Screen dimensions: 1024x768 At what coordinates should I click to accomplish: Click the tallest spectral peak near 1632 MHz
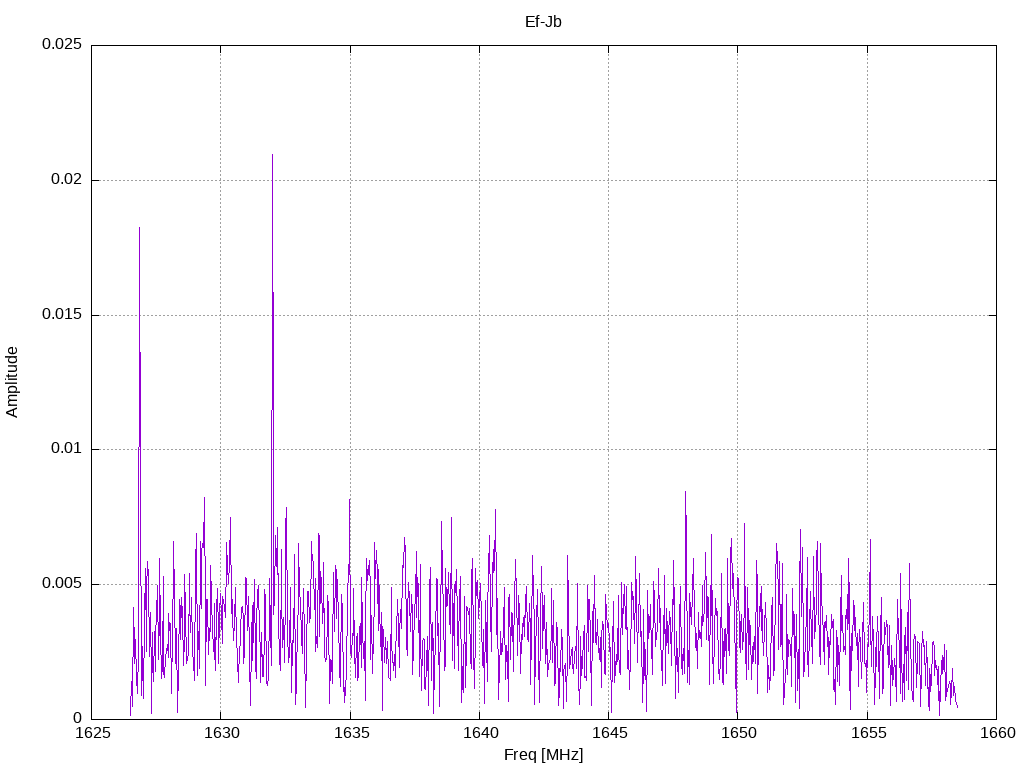pos(272,157)
